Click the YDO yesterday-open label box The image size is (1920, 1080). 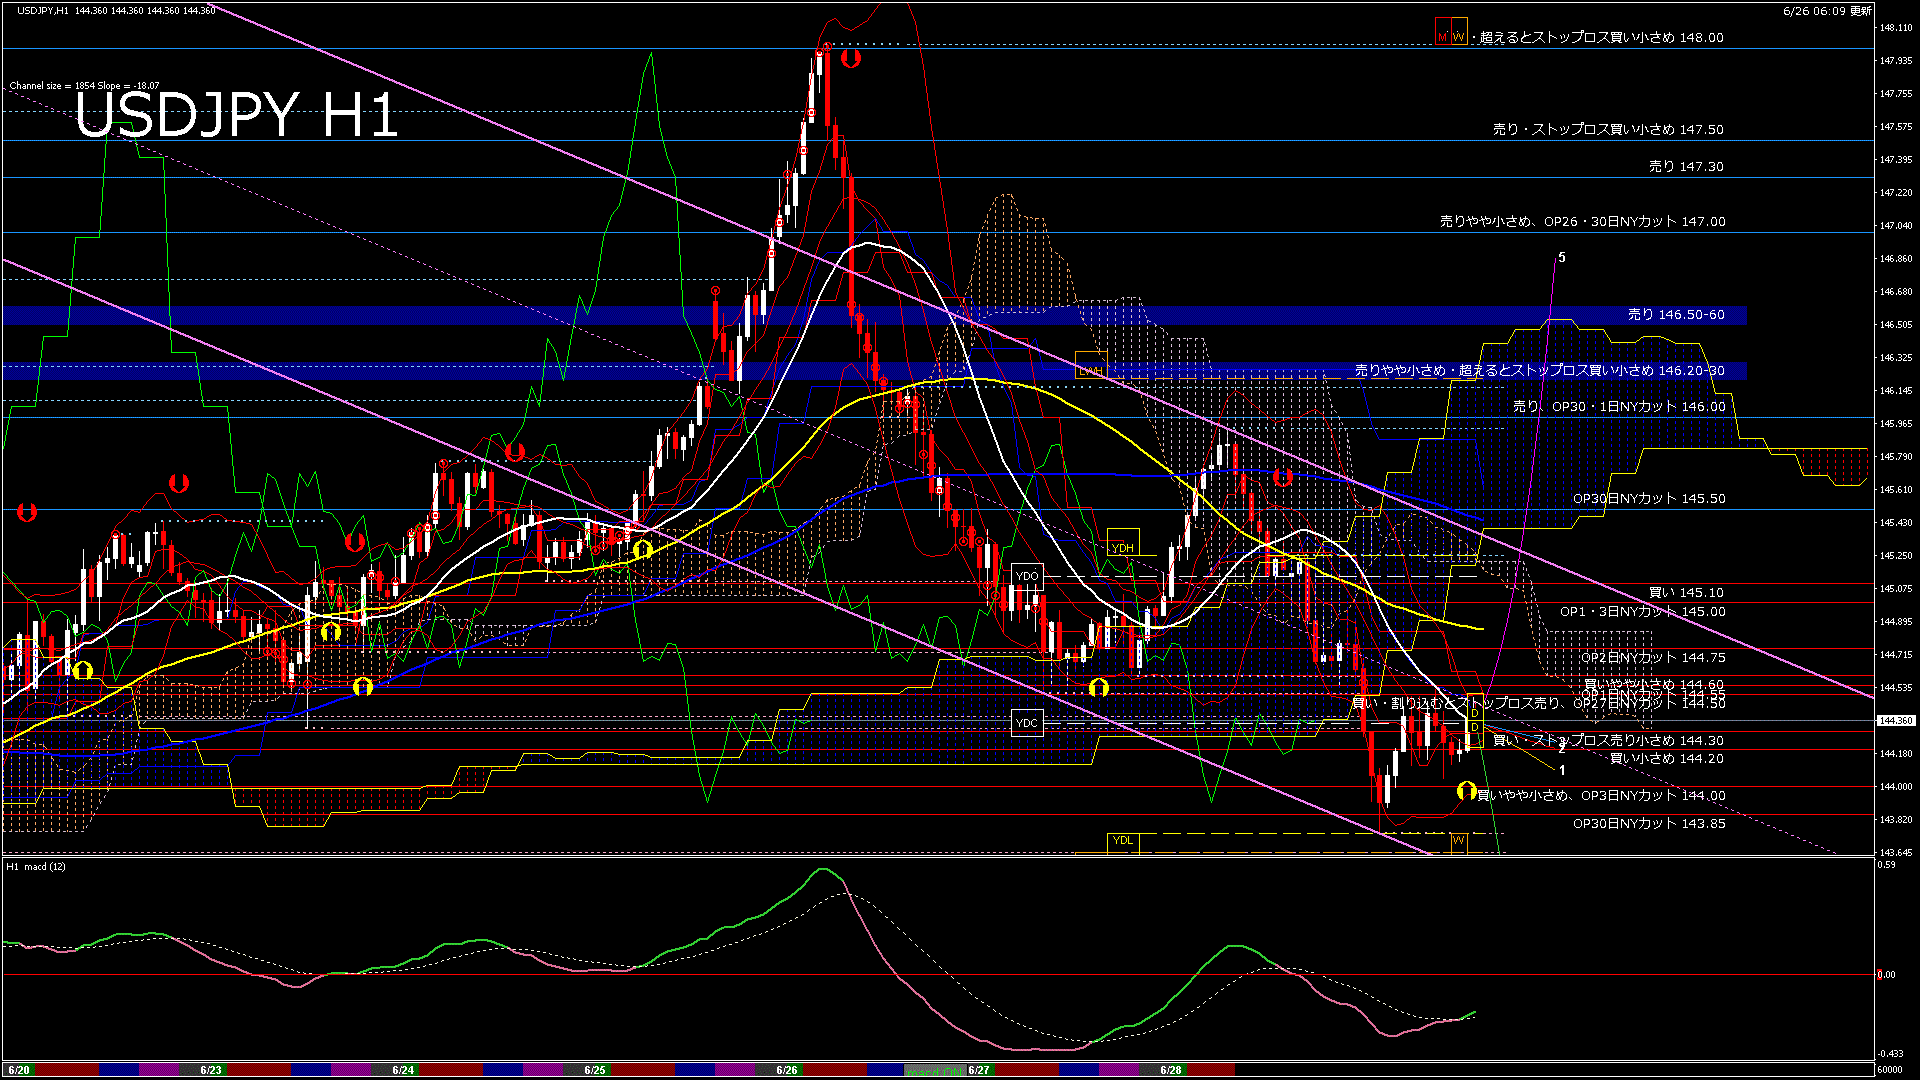pyautogui.click(x=1027, y=576)
